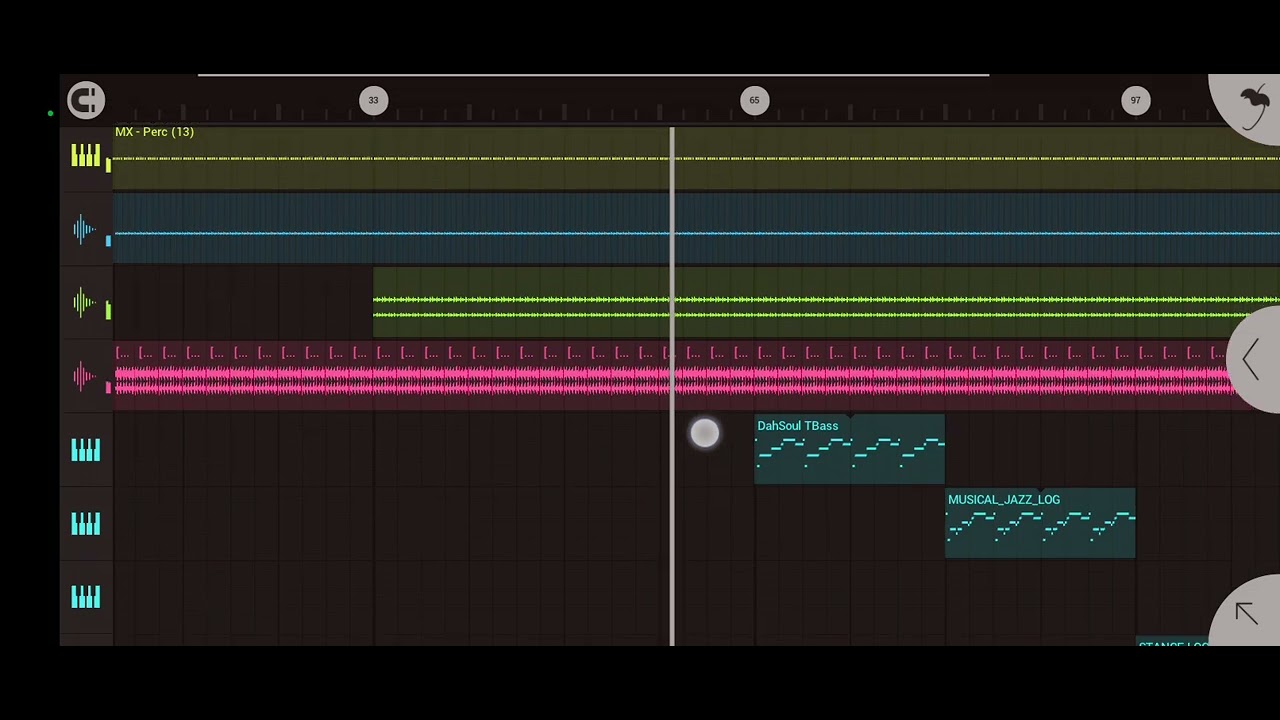Select the pink audio waveform track icon

pos(85,376)
